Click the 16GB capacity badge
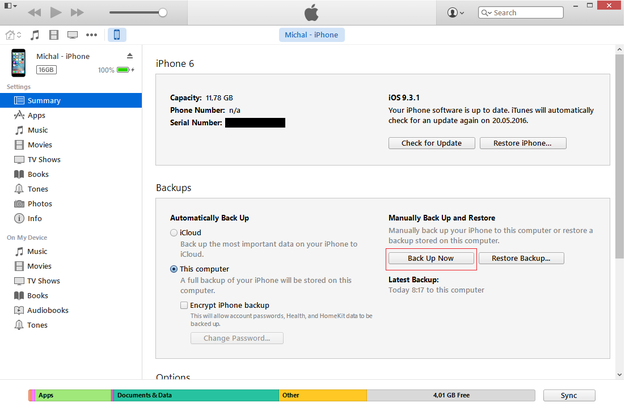625x411 pixels. pos(46,70)
